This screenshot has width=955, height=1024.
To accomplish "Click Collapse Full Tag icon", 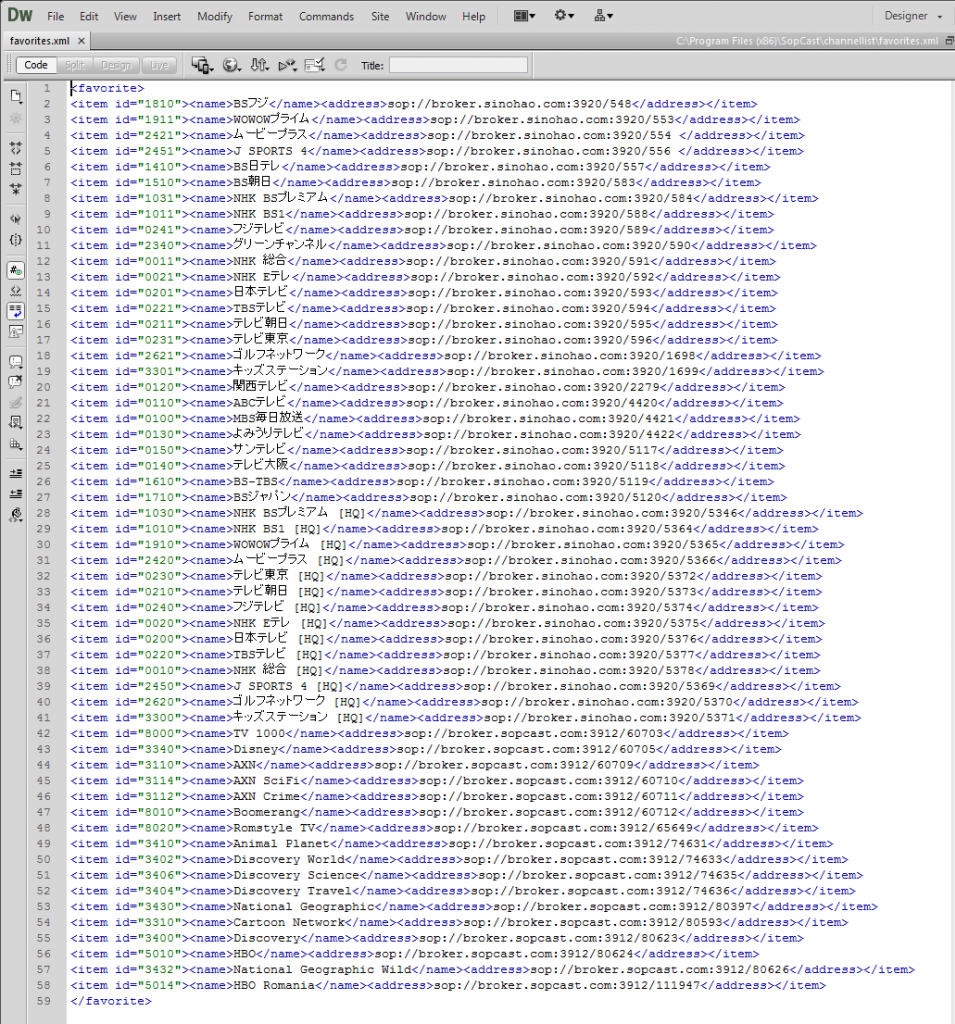I will [x=16, y=145].
